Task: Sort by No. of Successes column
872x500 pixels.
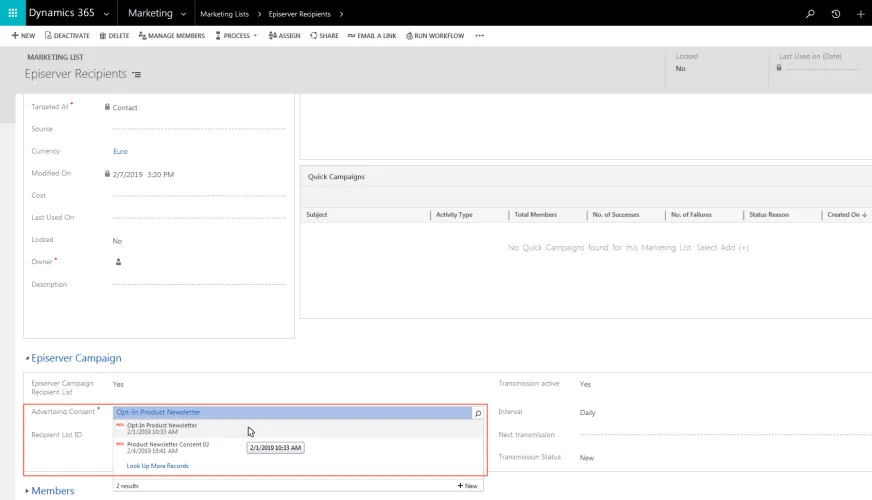Action: point(616,215)
